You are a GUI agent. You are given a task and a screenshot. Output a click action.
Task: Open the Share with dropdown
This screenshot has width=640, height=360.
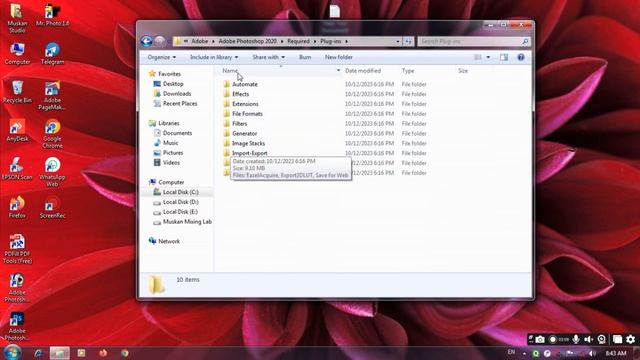click(268, 57)
